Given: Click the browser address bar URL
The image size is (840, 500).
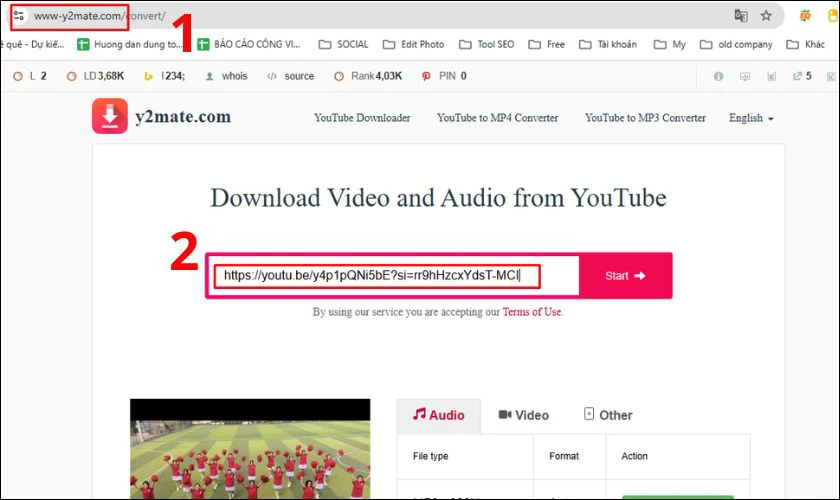Looking at the screenshot, I should (100, 16).
